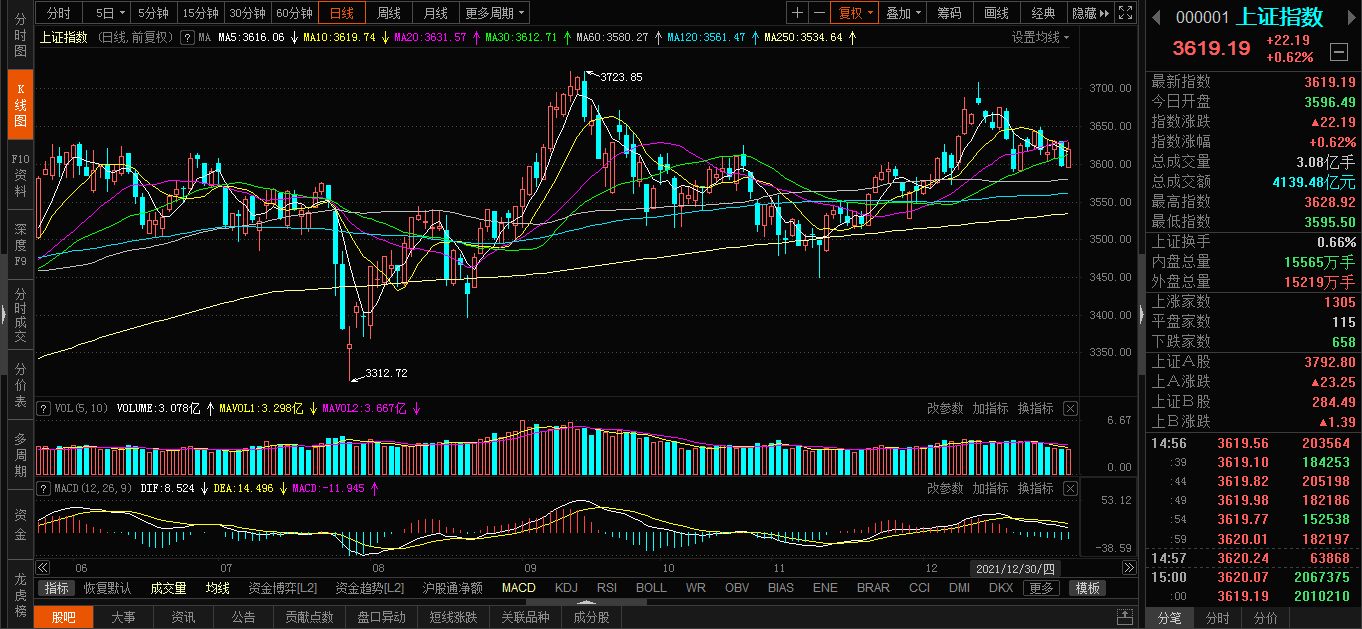Select the 资讯 tab at bottom
Viewport: 1362px width, 629px height.
183,617
